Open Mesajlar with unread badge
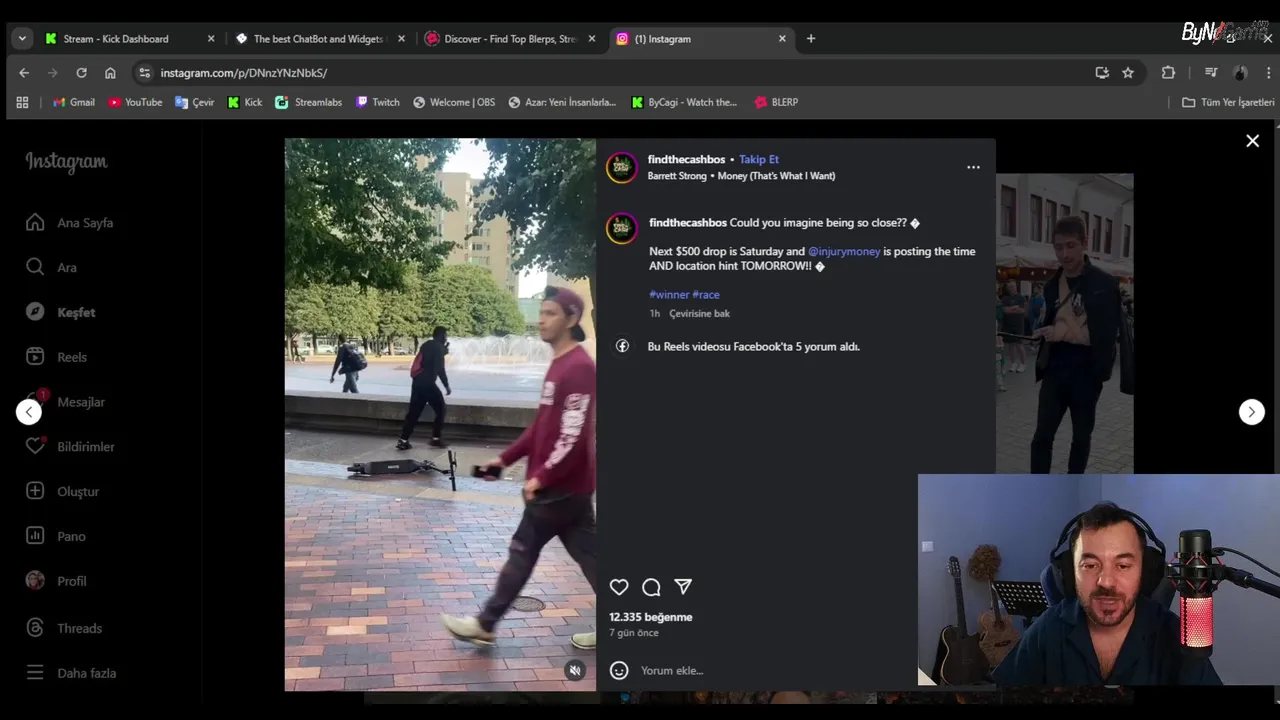This screenshot has width=1280, height=720. 65,402
